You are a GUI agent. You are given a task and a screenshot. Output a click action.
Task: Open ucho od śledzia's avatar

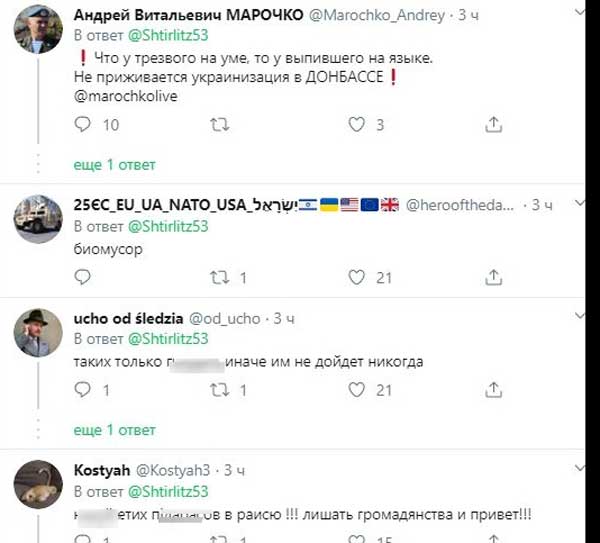click(x=39, y=332)
